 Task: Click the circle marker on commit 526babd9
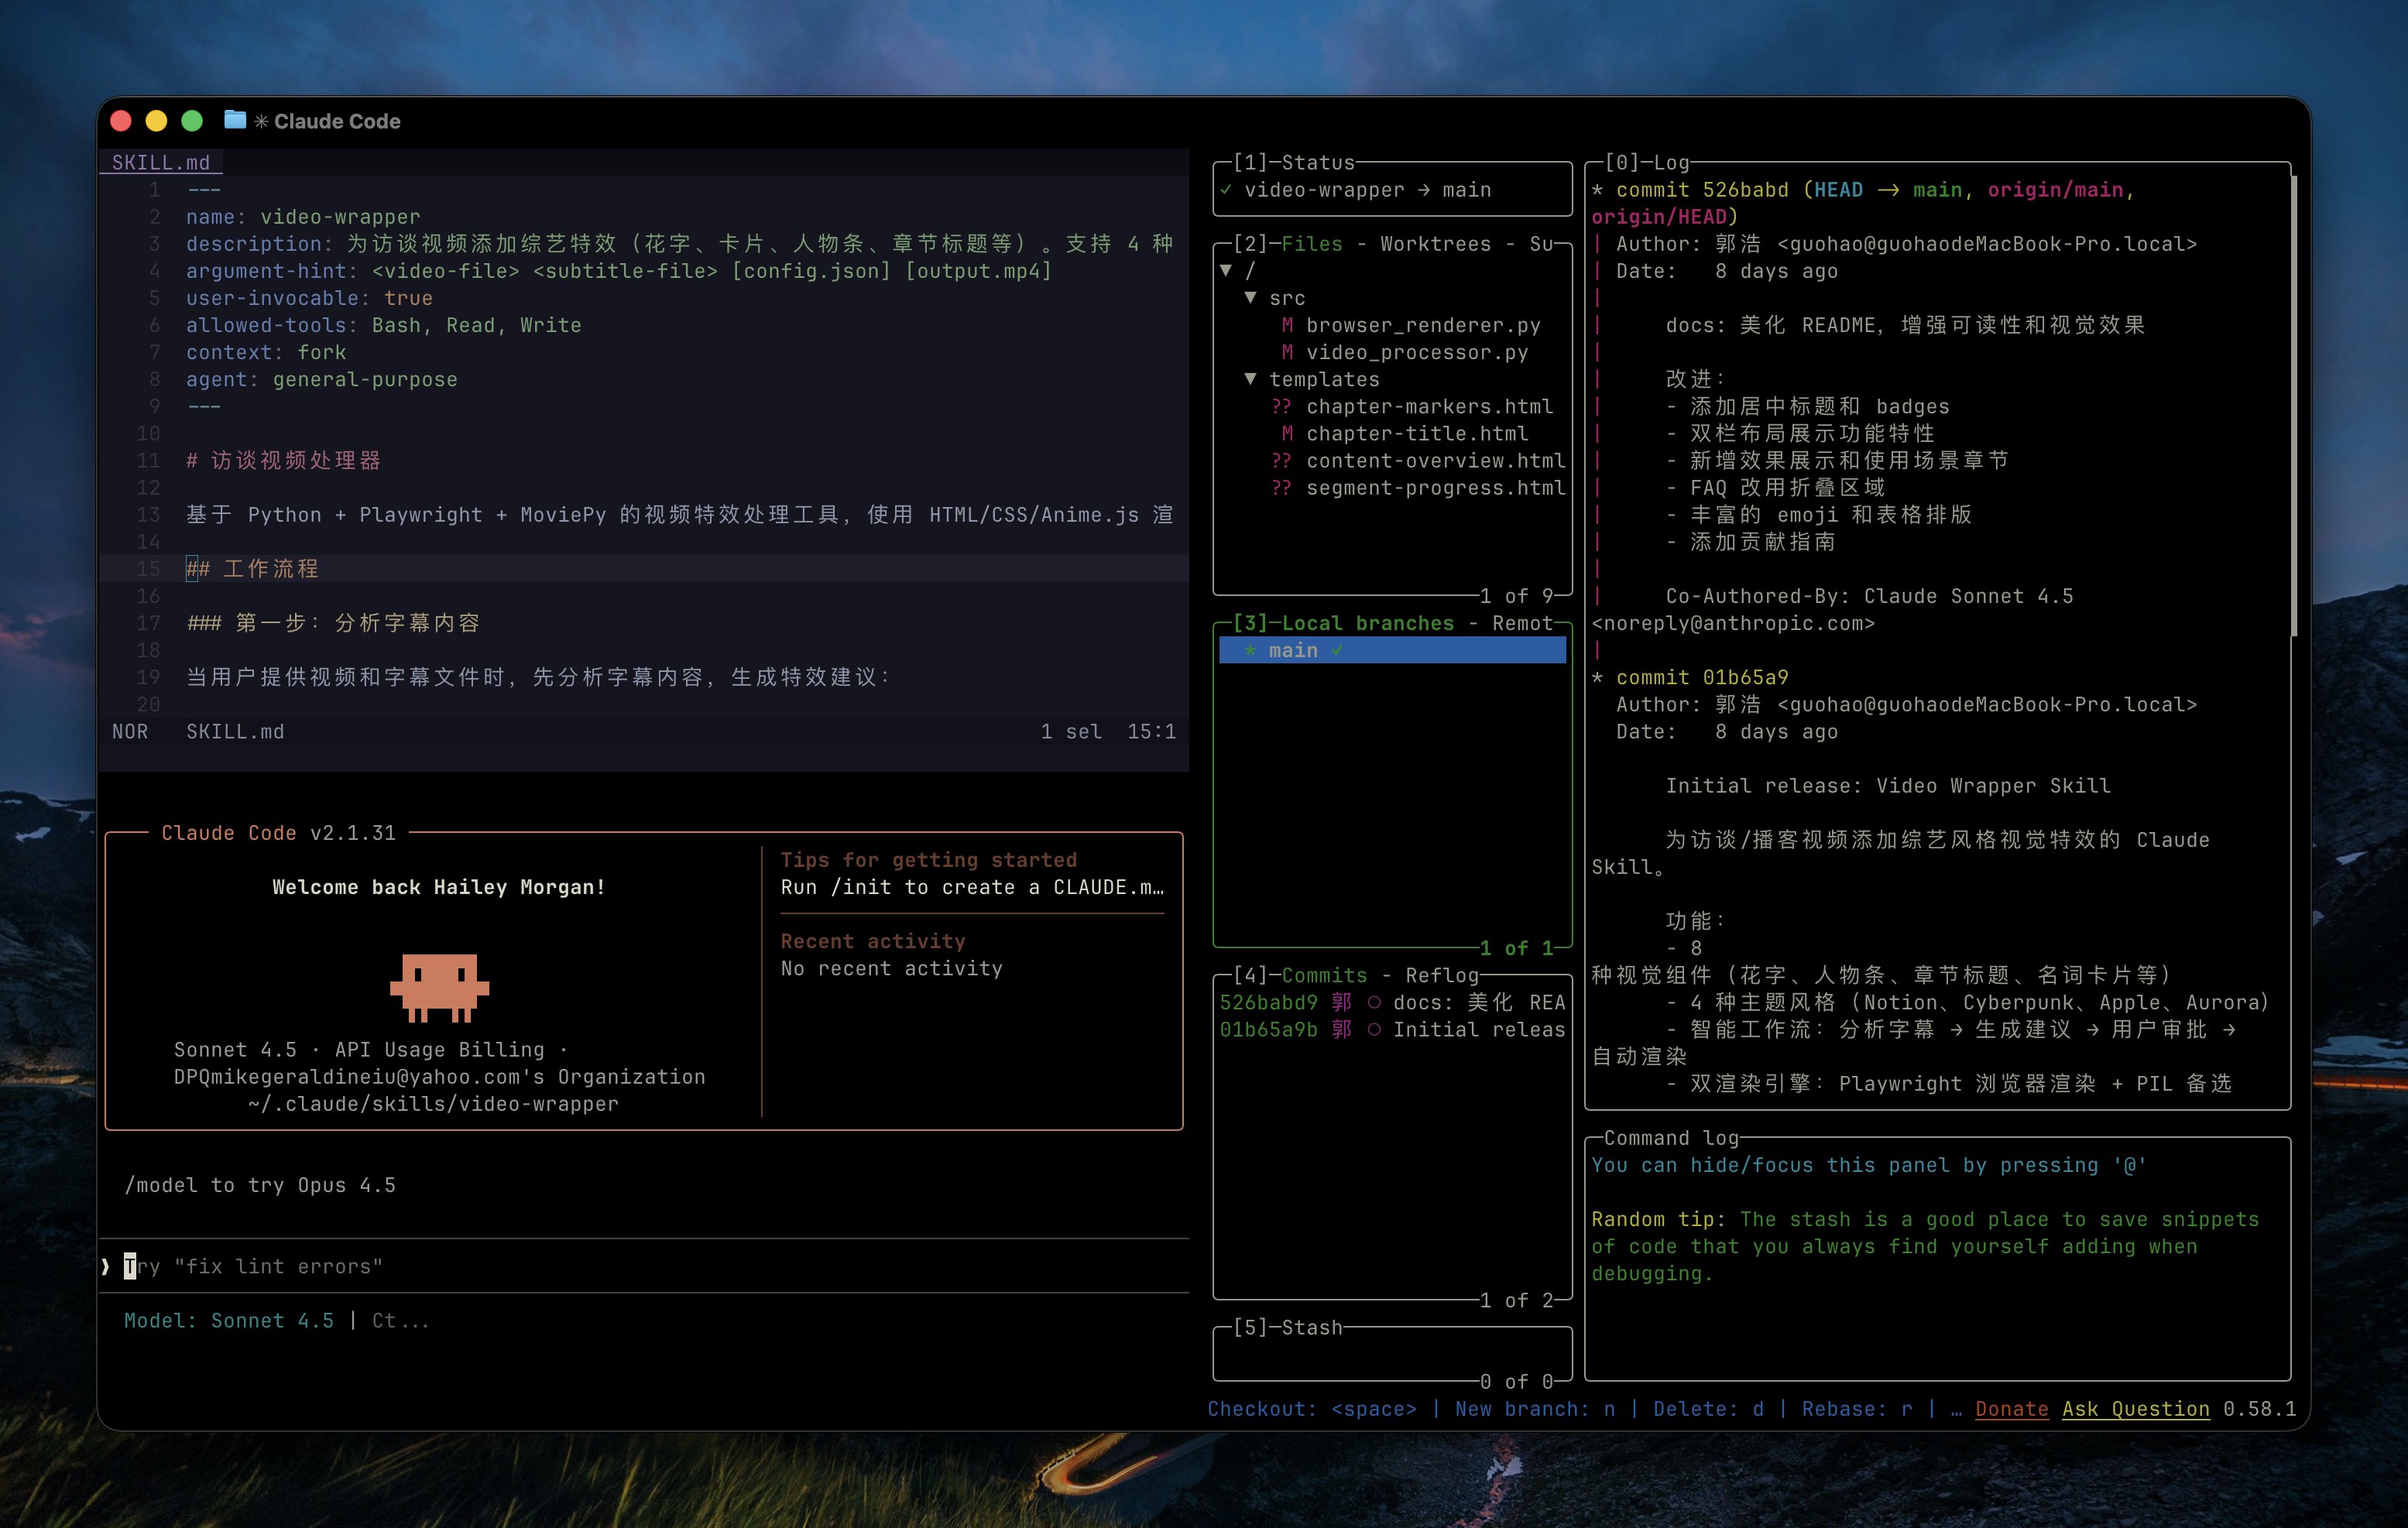coord(1374,1002)
